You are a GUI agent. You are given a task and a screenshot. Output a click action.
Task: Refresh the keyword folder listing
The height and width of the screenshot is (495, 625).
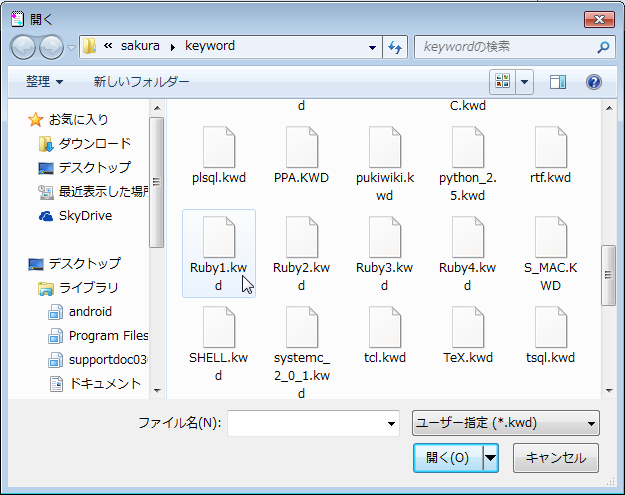click(x=395, y=47)
